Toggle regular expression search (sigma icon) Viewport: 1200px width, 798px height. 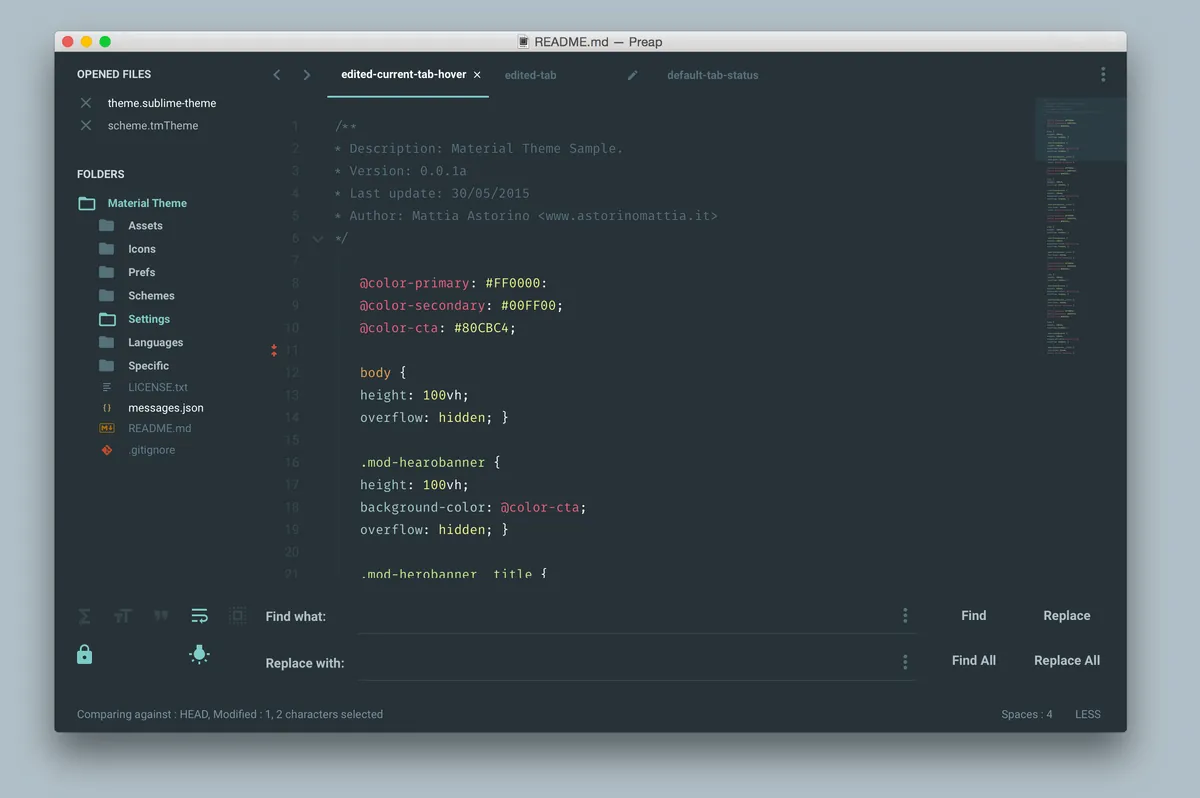[85, 616]
